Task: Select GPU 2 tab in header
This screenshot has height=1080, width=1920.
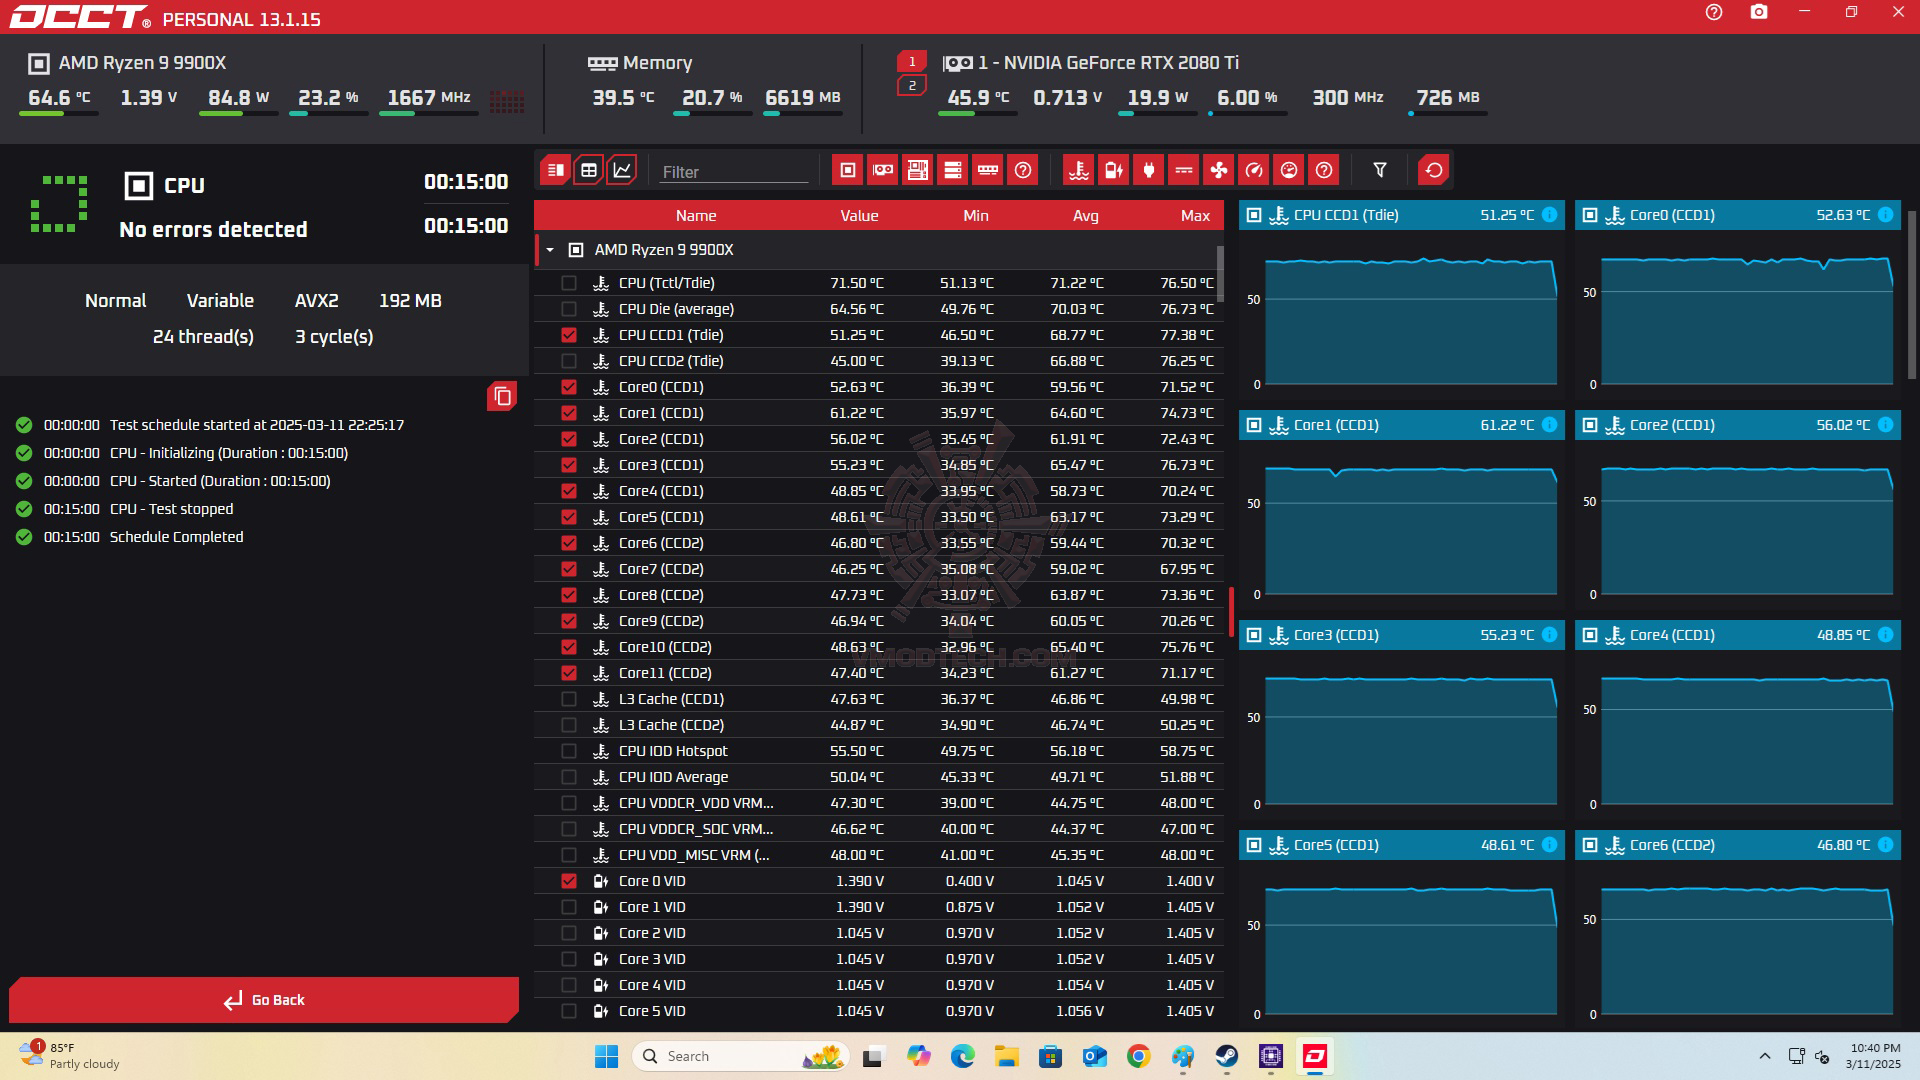Action: (x=911, y=86)
